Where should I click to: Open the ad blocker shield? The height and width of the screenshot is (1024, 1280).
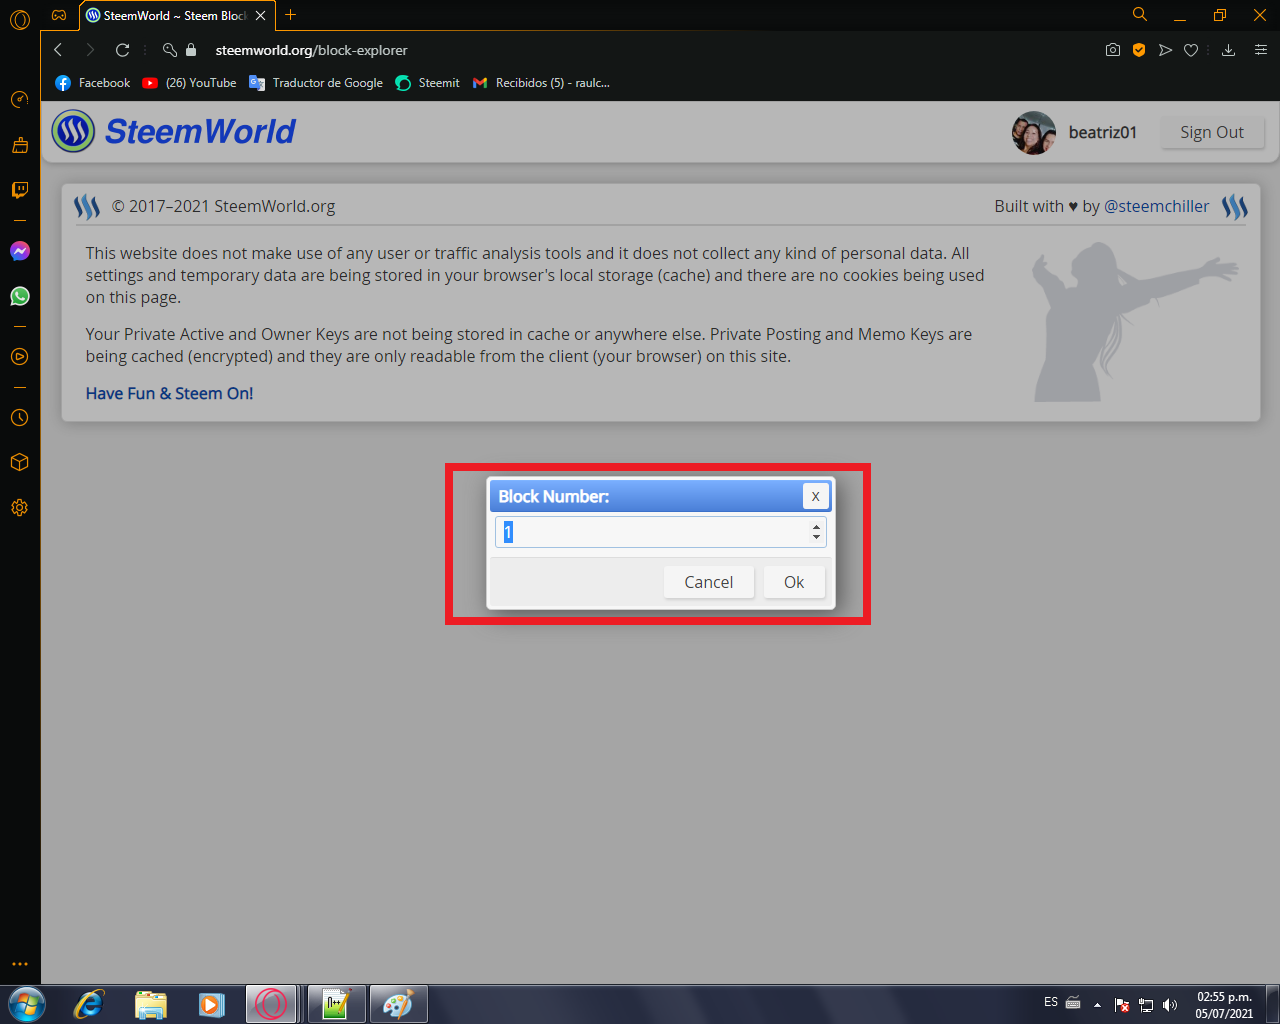coord(1139,50)
